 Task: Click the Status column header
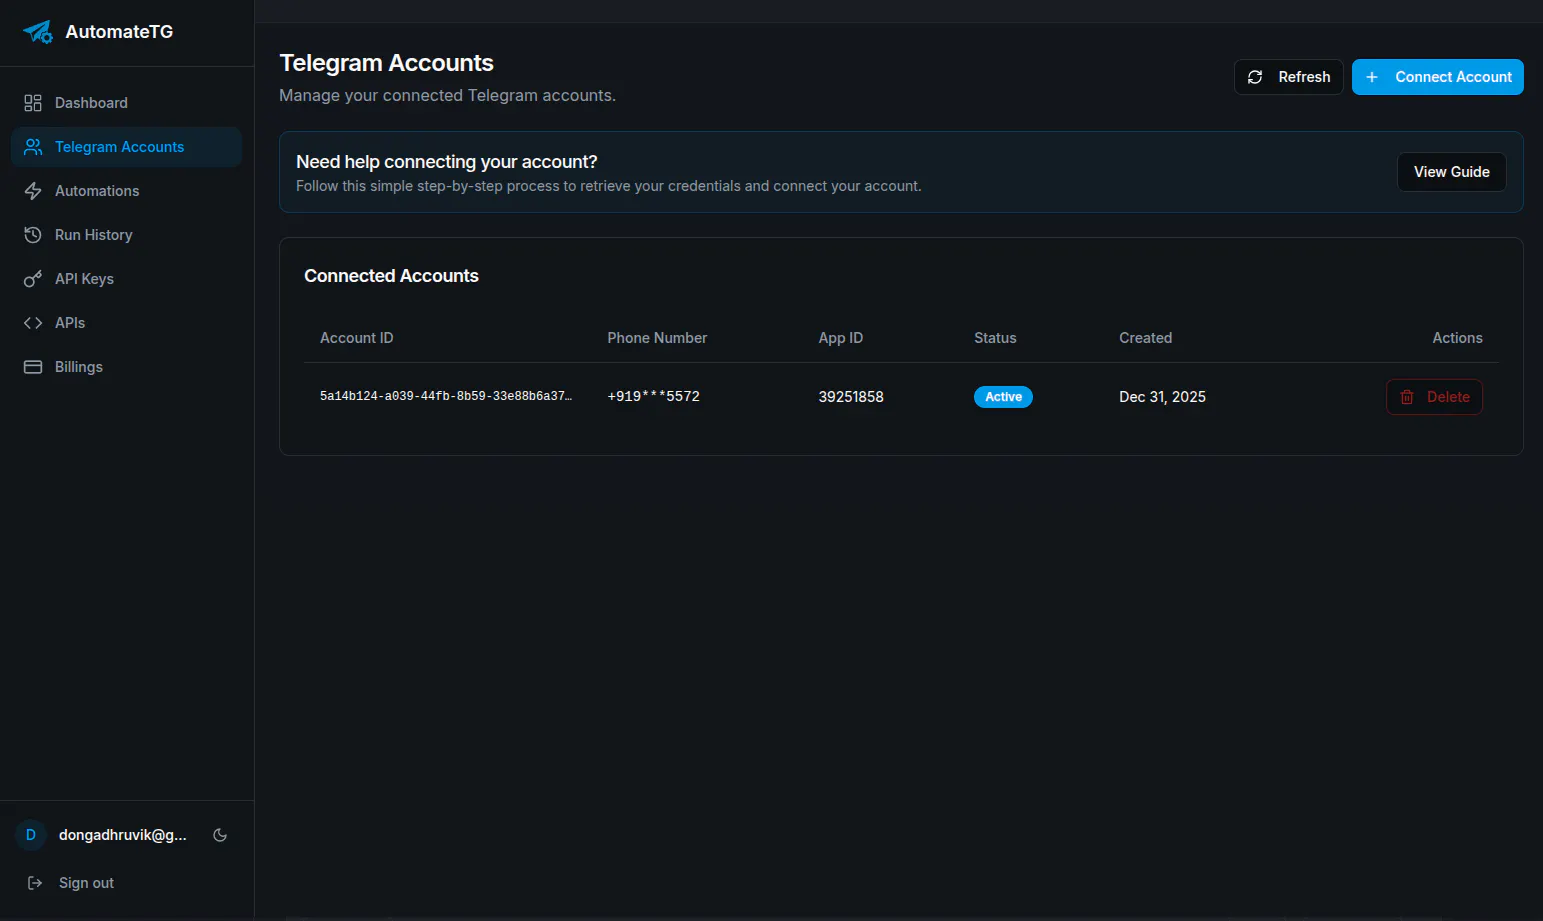point(995,338)
